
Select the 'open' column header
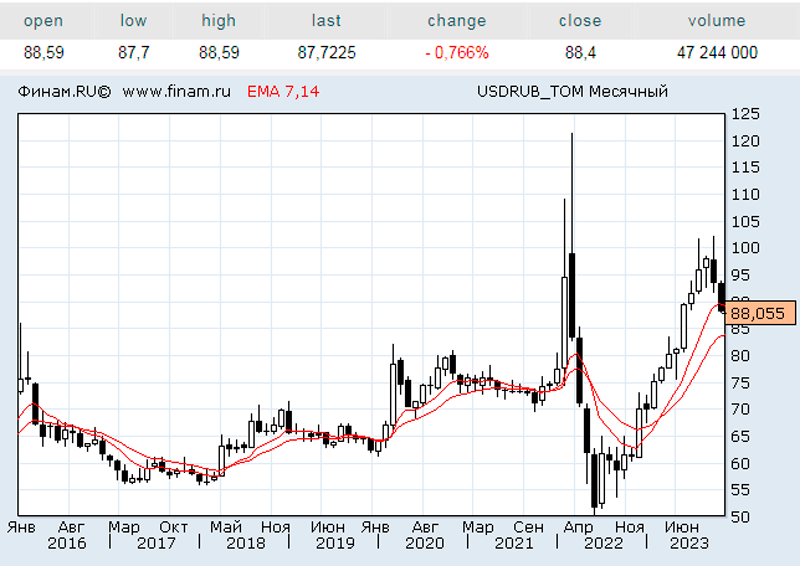point(43,21)
